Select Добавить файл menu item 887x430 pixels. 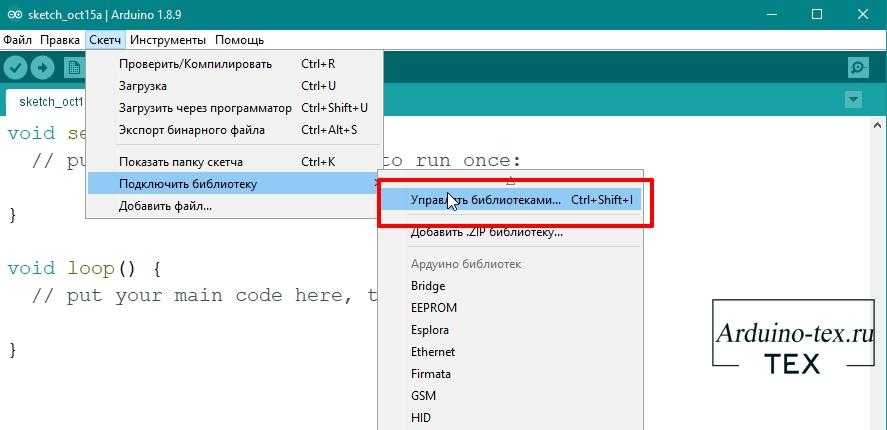[165, 206]
